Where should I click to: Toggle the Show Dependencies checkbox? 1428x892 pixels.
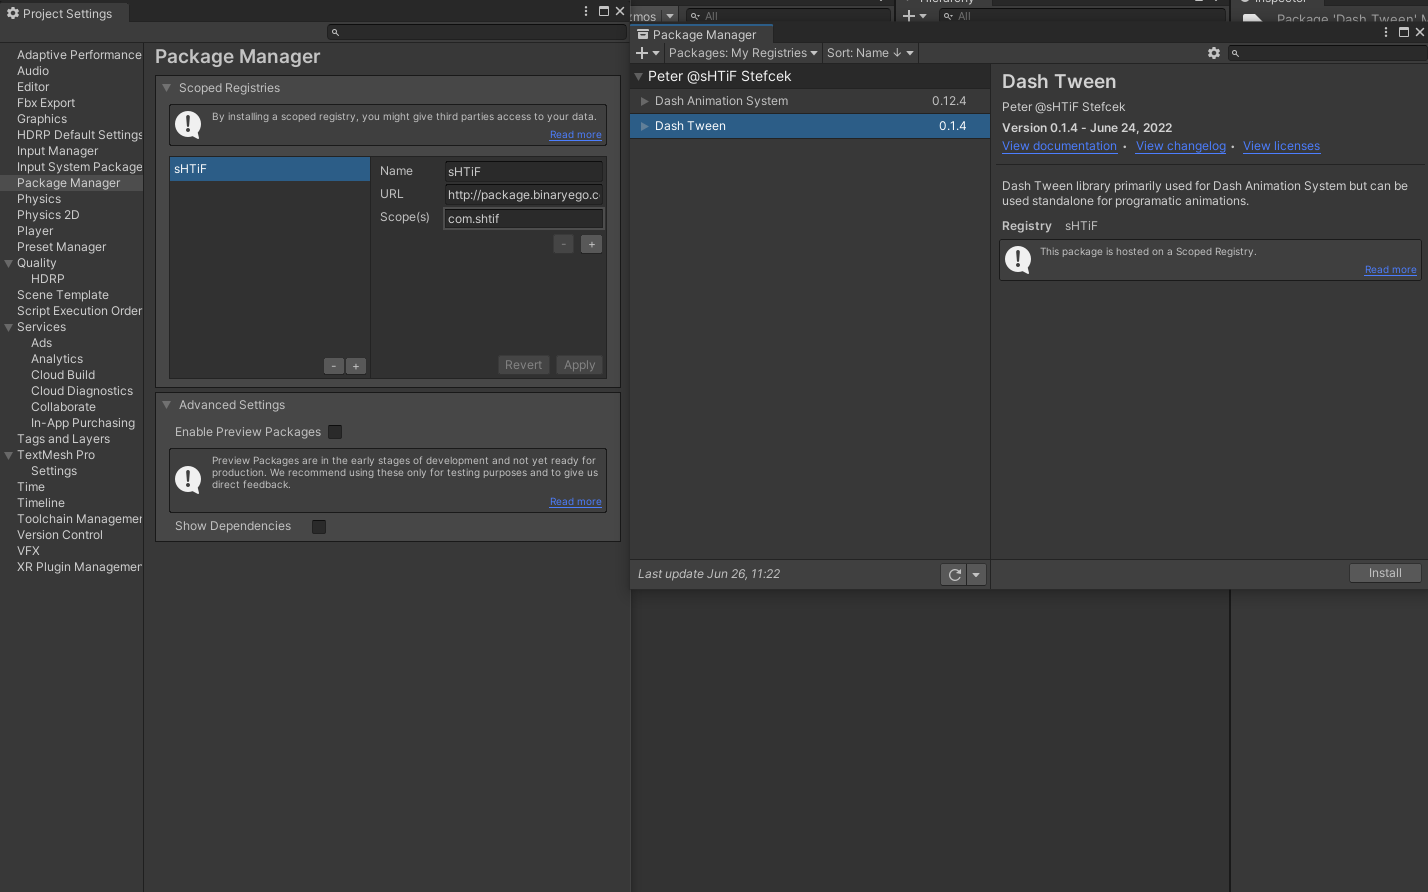click(318, 526)
